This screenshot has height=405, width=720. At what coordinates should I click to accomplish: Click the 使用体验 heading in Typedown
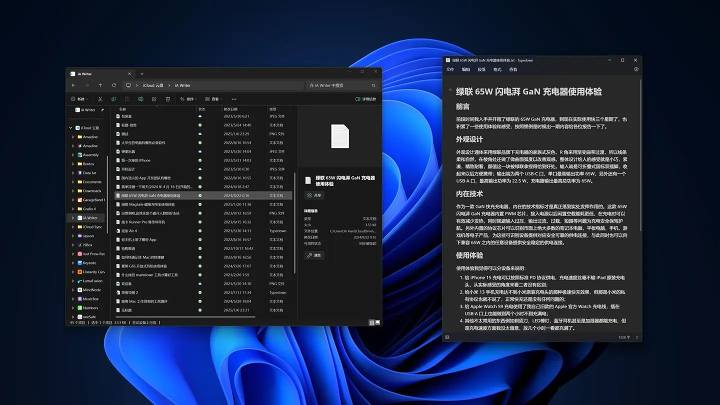[x=469, y=255]
